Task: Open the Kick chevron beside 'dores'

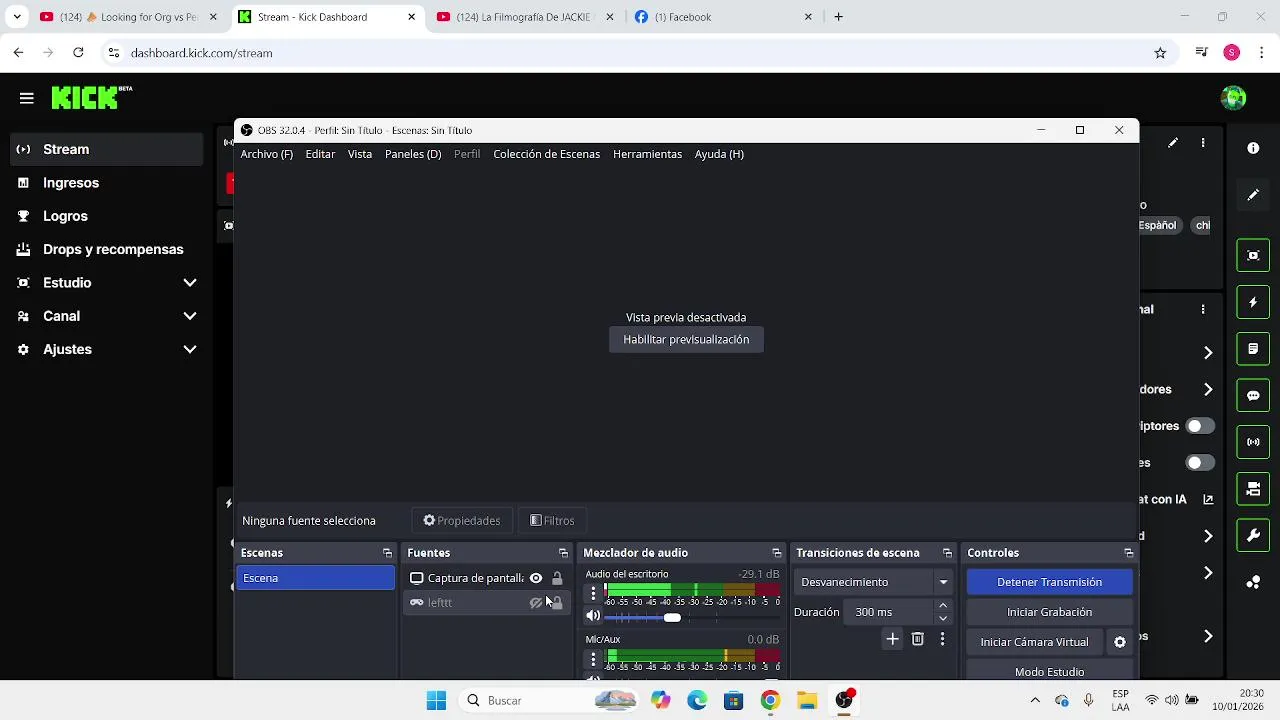Action: coord(1208,389)
